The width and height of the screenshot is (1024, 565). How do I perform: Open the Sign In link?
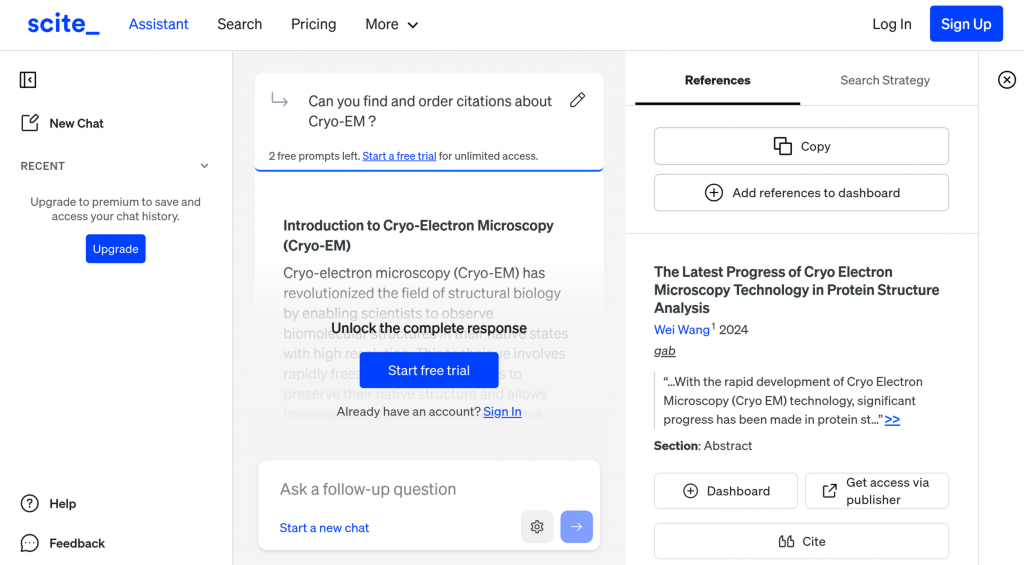502,411
